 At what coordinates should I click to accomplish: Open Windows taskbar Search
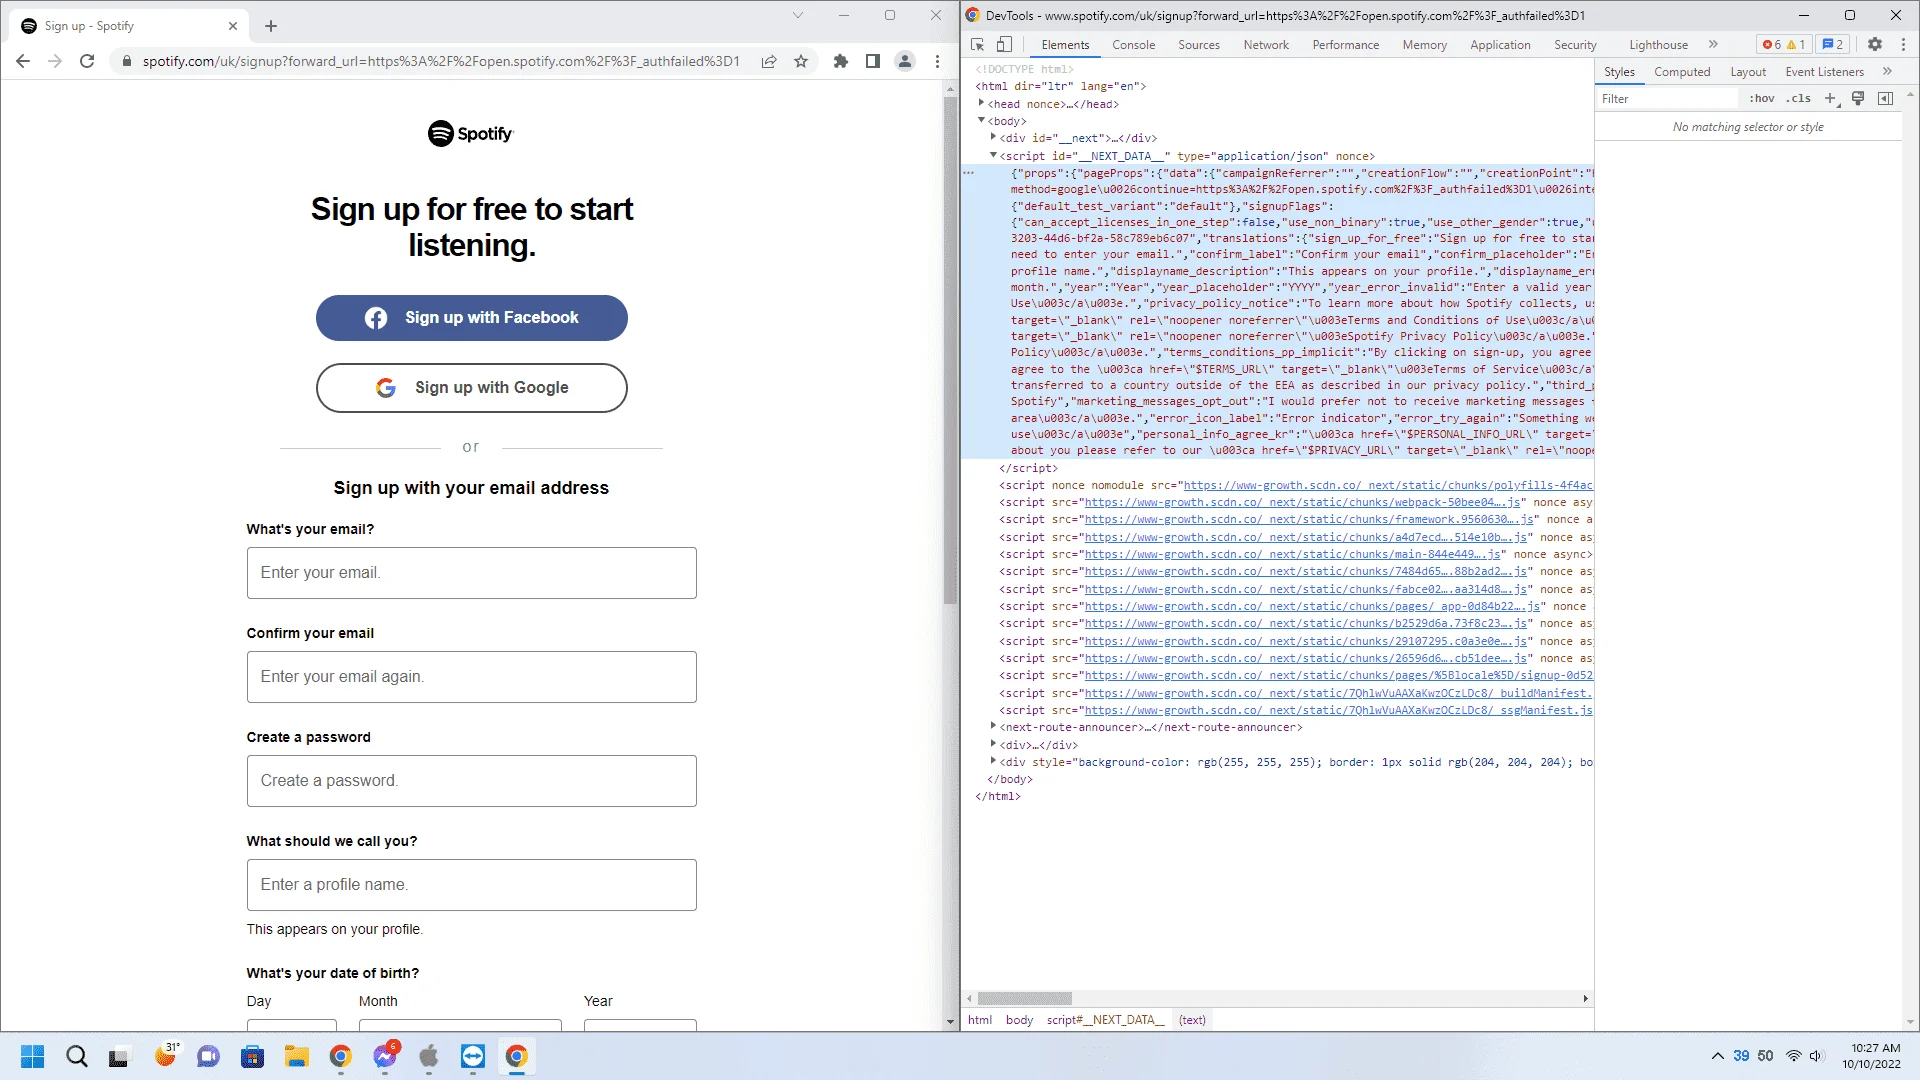pos(76,1056)
